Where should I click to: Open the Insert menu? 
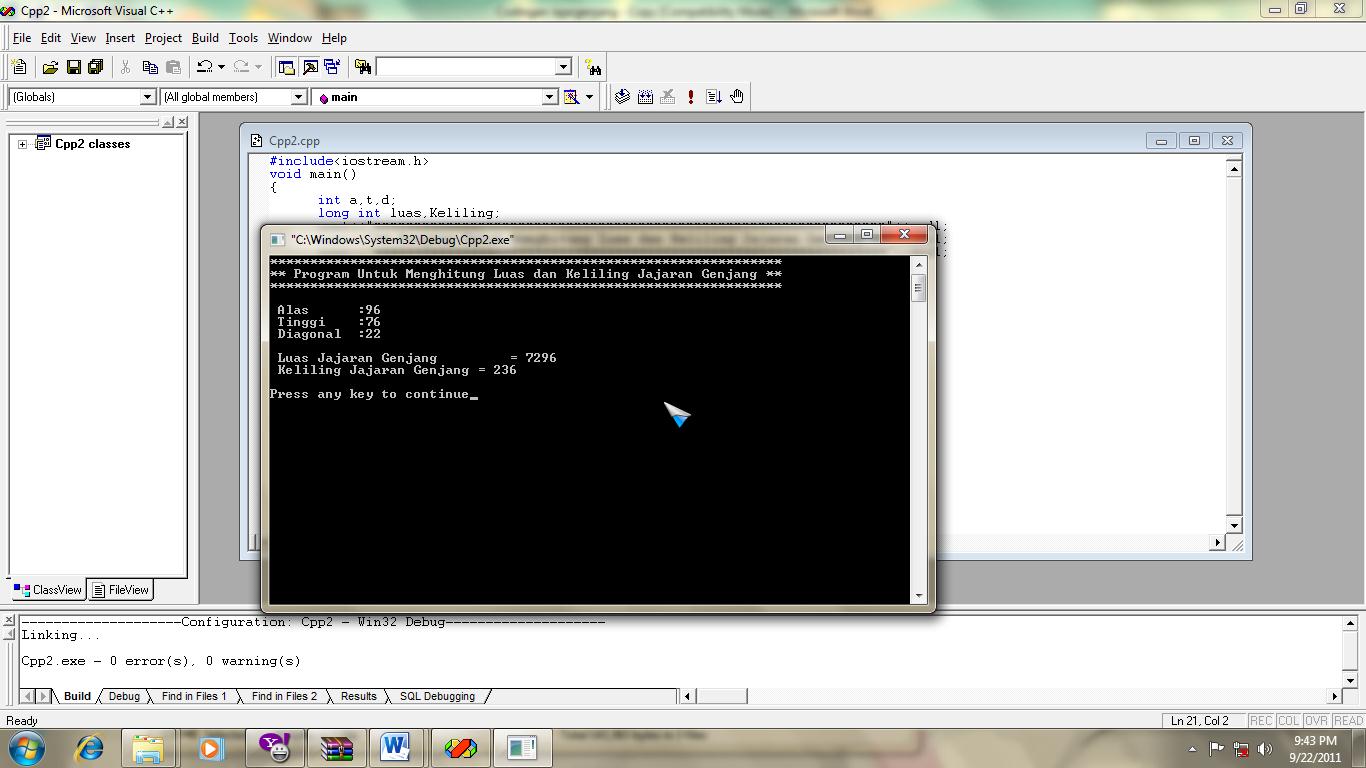[120, 38]
